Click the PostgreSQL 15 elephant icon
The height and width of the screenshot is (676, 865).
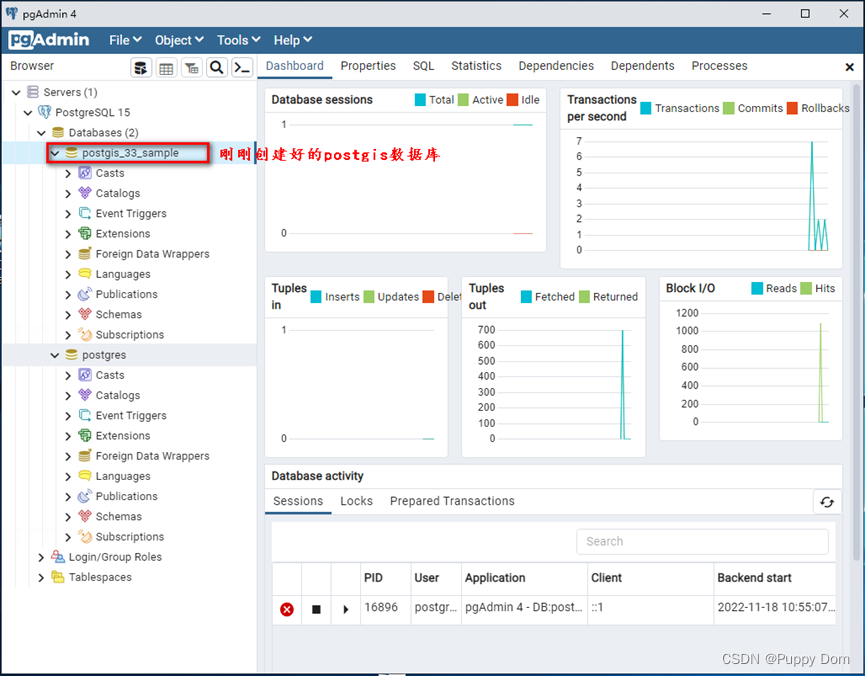click(44, 112)
